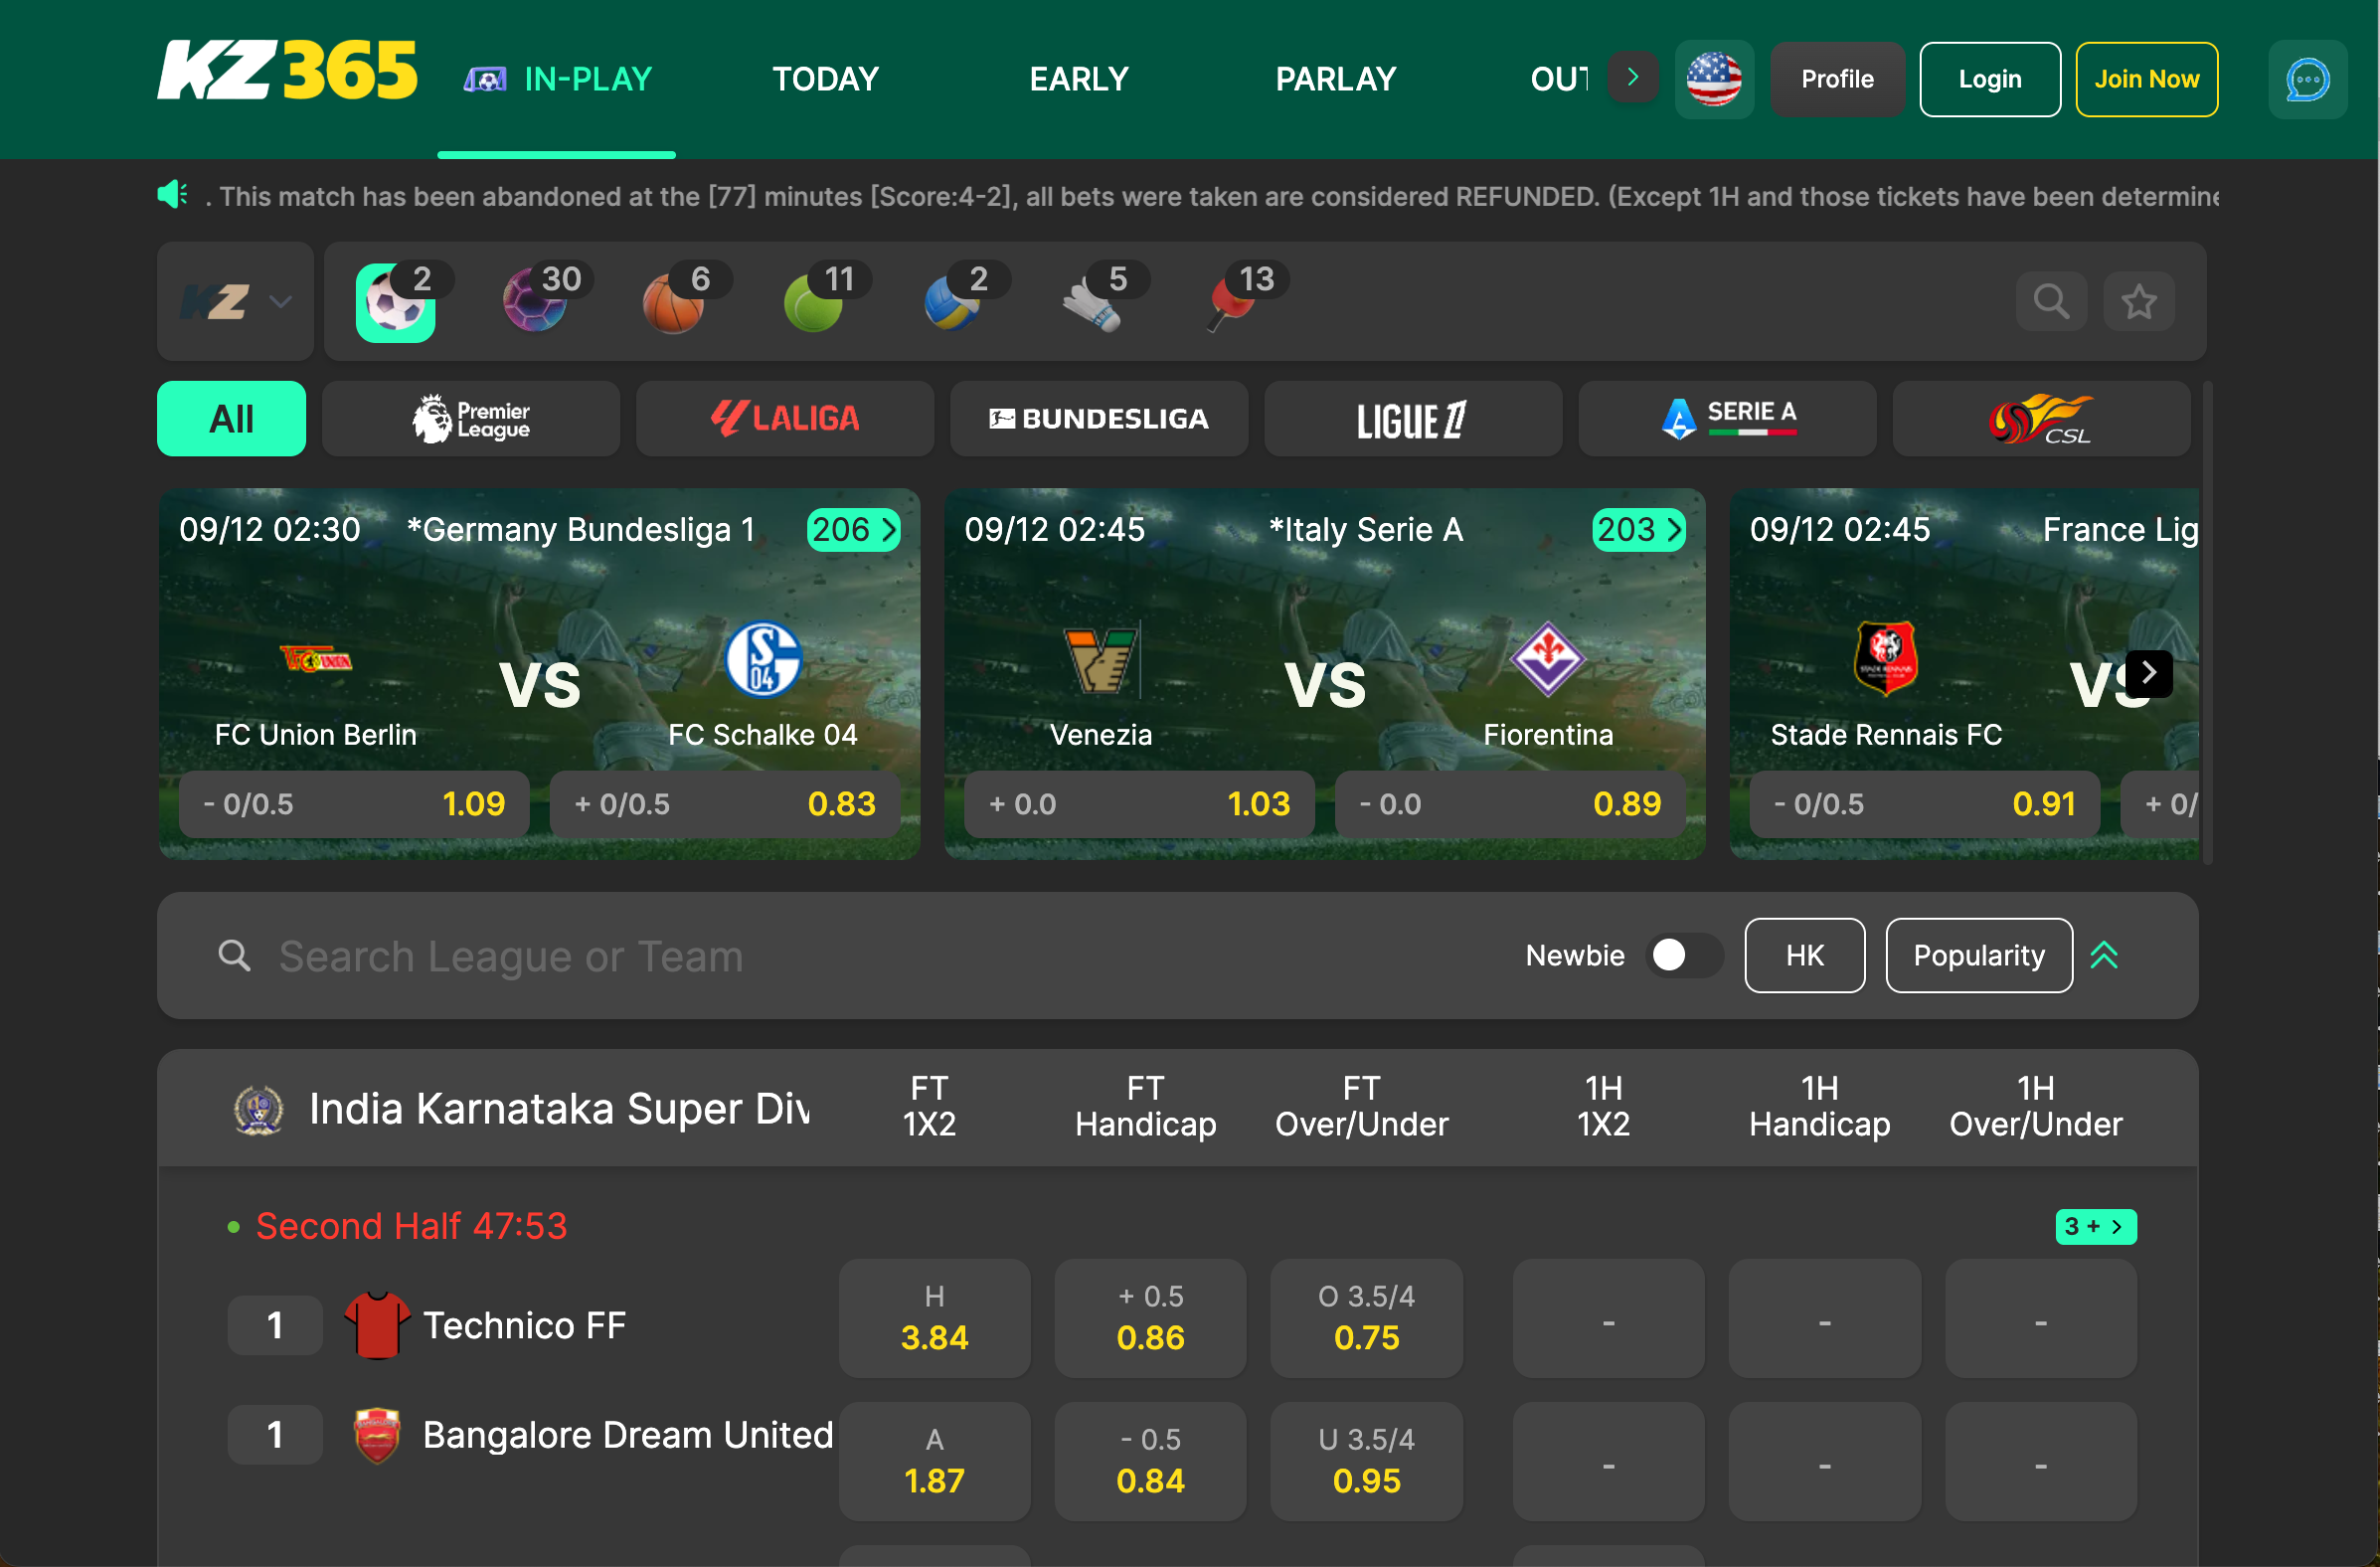This screenshot has height=1567, width=2380.
Task: Expand more top navigation items arrow
Action: pos(1632,77)
